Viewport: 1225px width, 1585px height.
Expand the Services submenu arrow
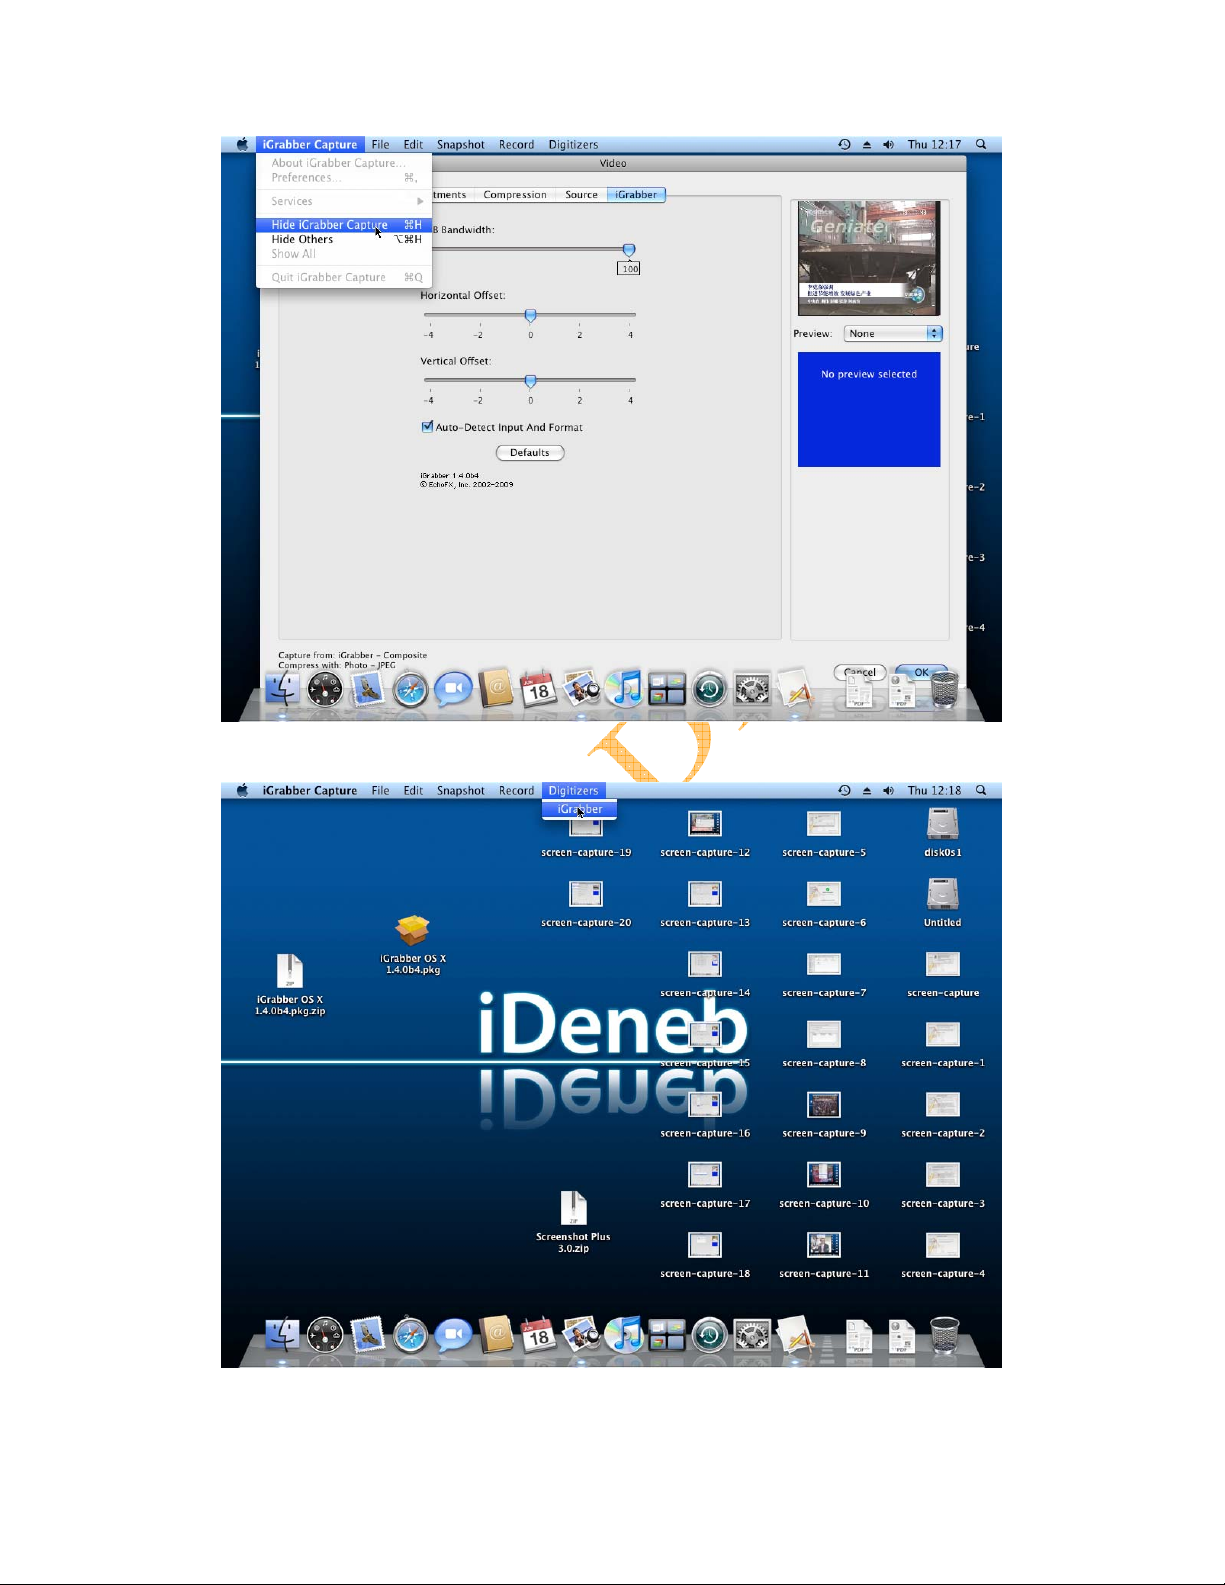pos(420,201)
